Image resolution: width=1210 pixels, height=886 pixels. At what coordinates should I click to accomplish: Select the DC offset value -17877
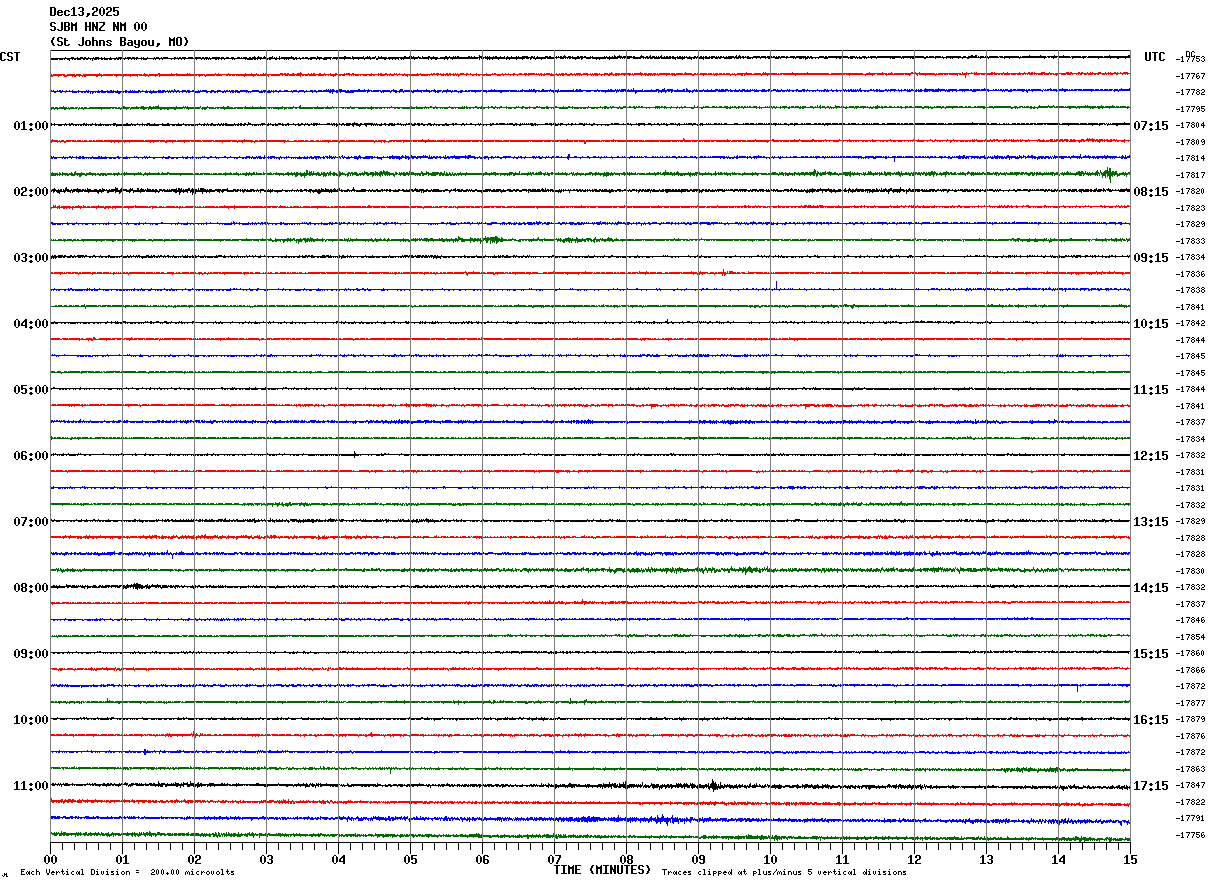pyautogui.click(x=1190, y=703)
